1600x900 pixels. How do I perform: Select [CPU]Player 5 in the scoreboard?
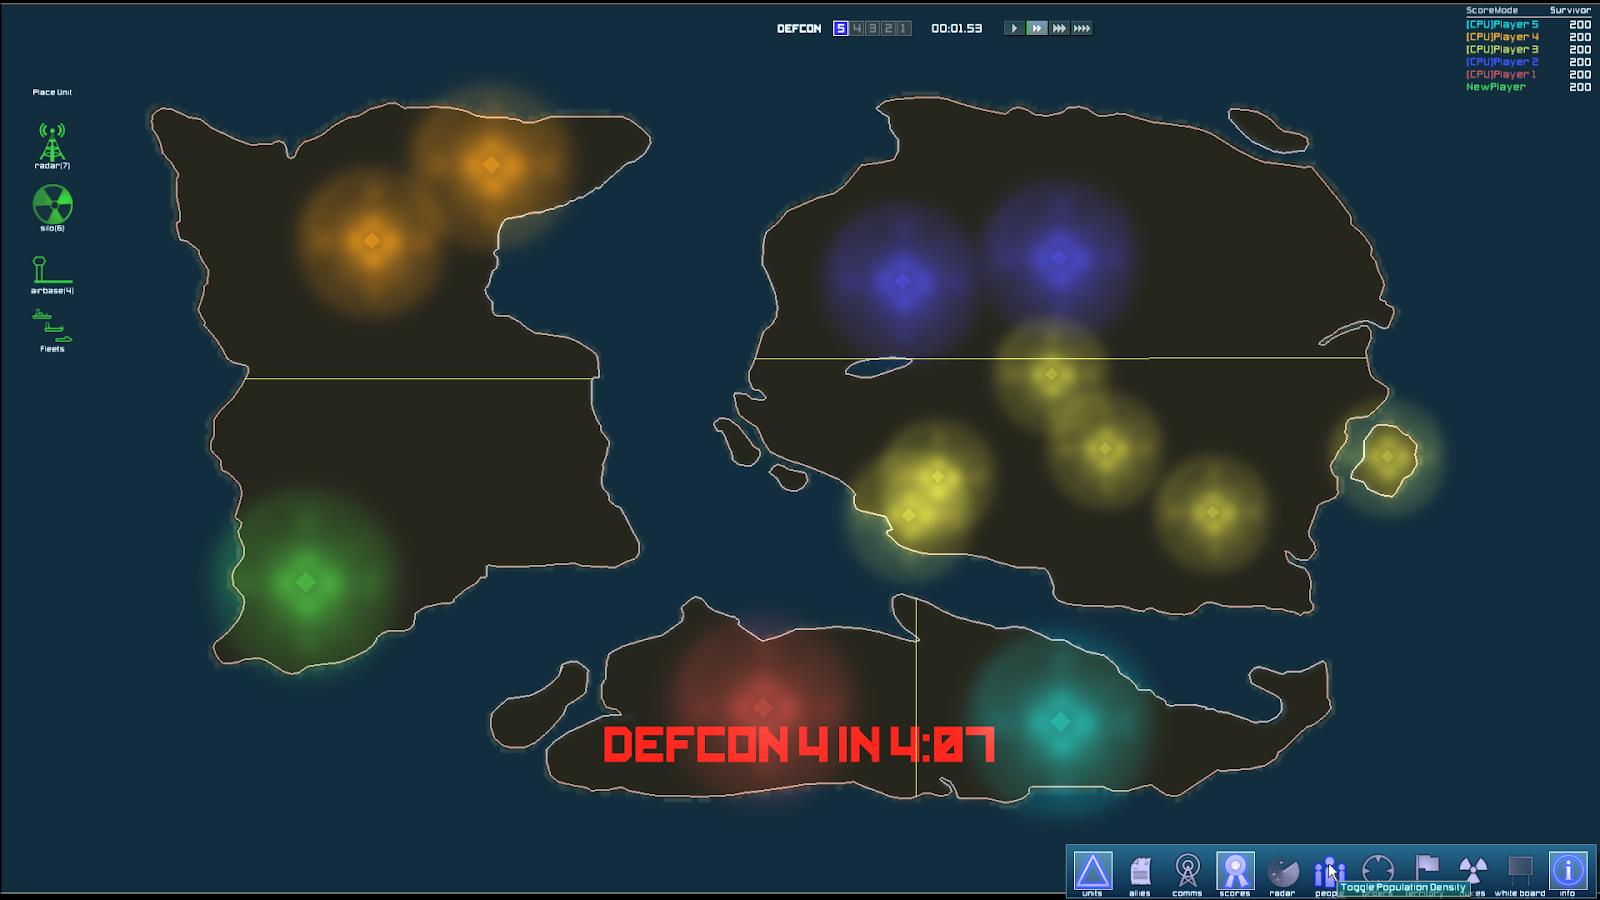[1502, 25]
